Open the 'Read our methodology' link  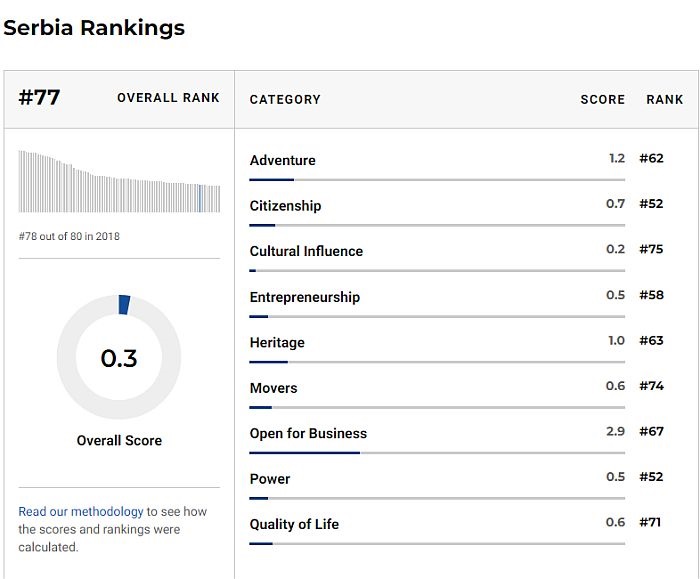click(80, 511)
